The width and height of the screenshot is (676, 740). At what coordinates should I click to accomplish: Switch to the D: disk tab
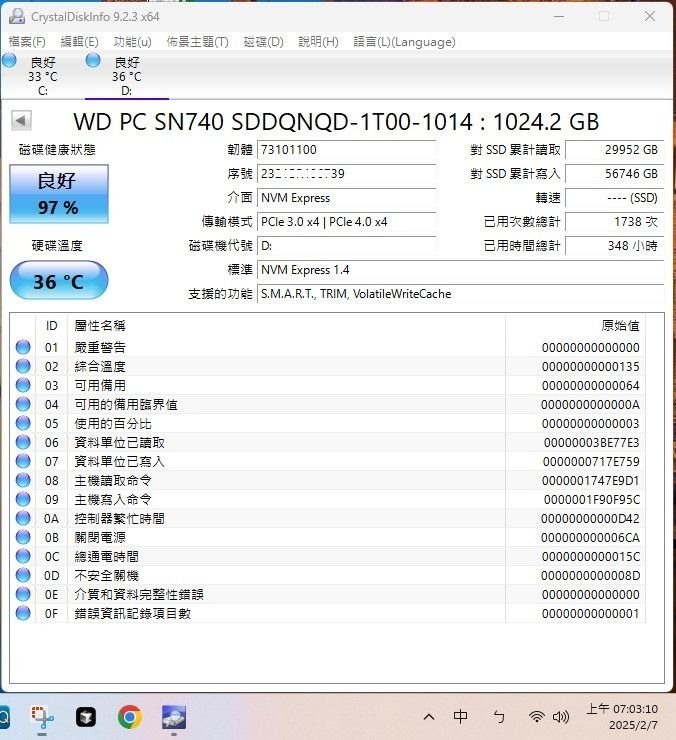[127, 76]
